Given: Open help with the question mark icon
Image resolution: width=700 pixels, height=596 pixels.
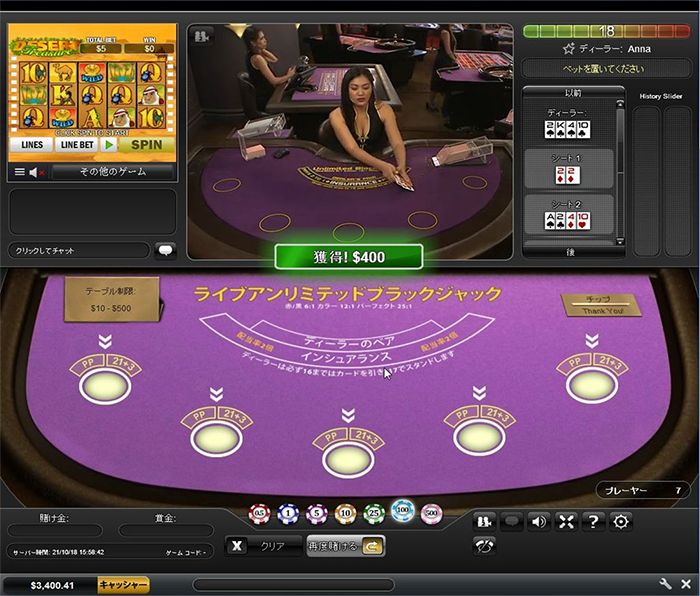Looking at the screenshot, I should (593, 521).
